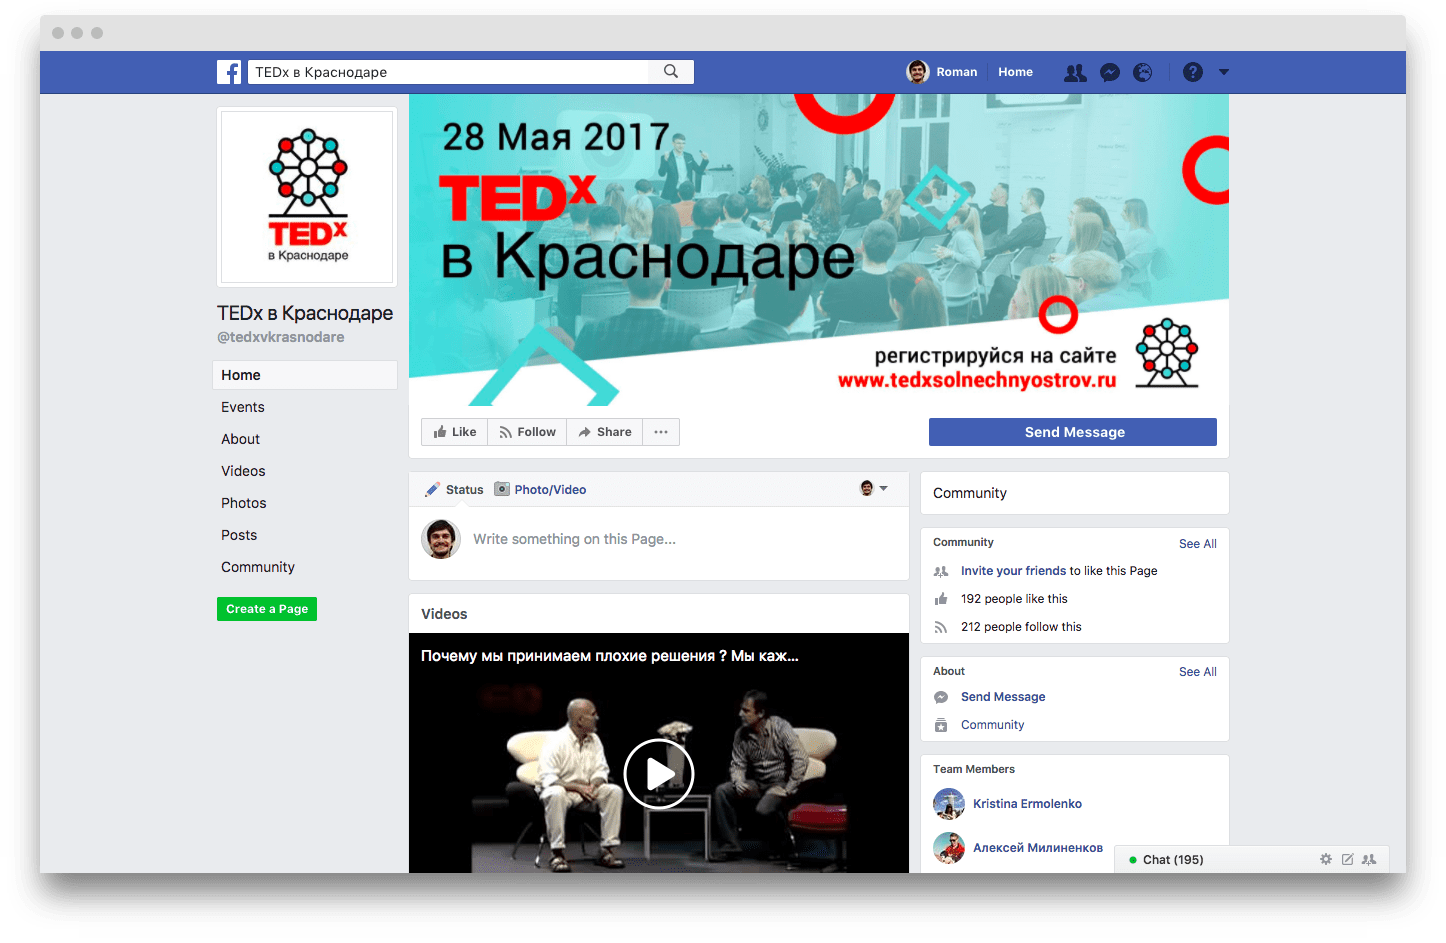The height and width of the screenshot is (943, 1446).
Task: Click the Videos section heading
Action: click(444, 614)
